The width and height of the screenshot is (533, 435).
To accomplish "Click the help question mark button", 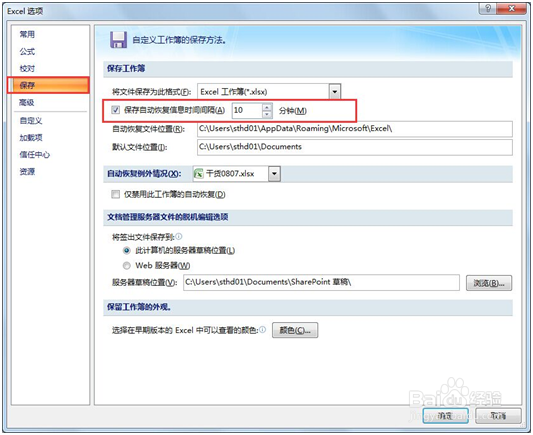I will (x=487, y=8).
